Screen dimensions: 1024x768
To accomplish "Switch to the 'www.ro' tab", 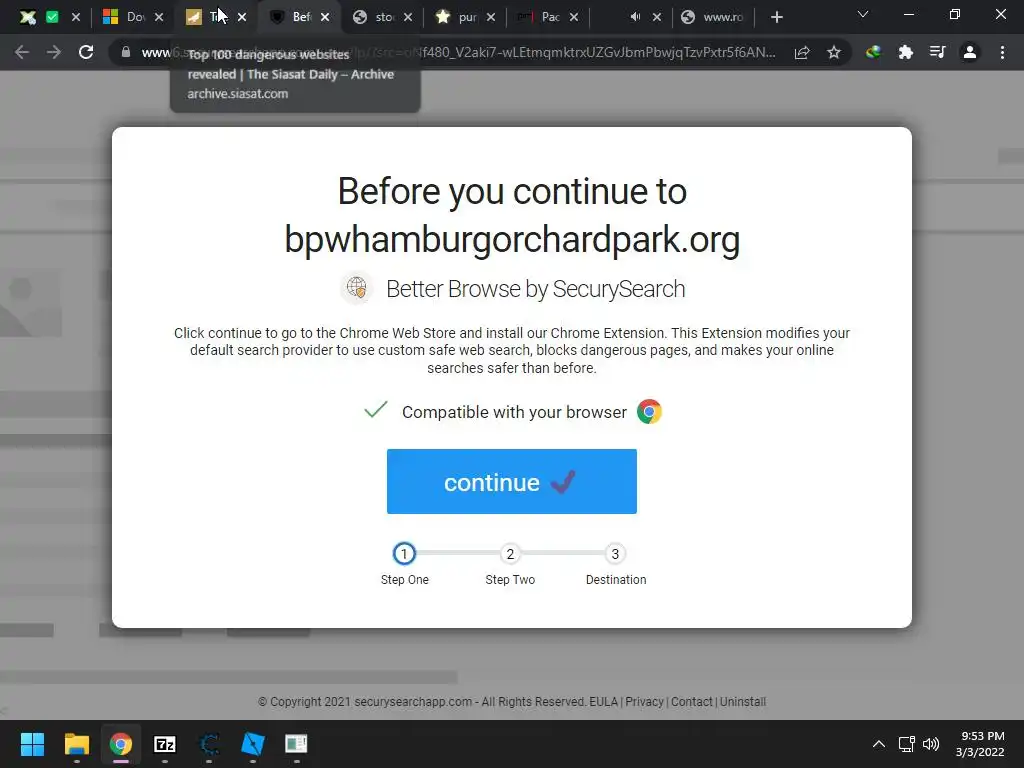I will (714, 17).
